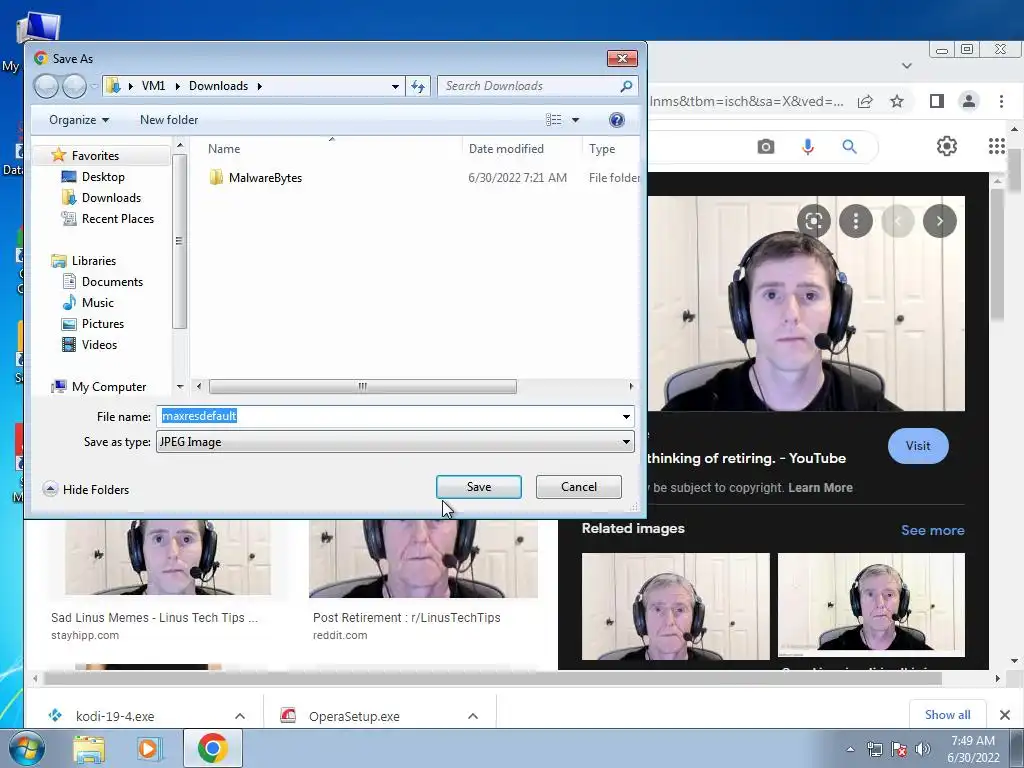This screenshot has width=1024, height=768.
Task: Open the Help icon in Save As dialog
Action: click(616, 120)
